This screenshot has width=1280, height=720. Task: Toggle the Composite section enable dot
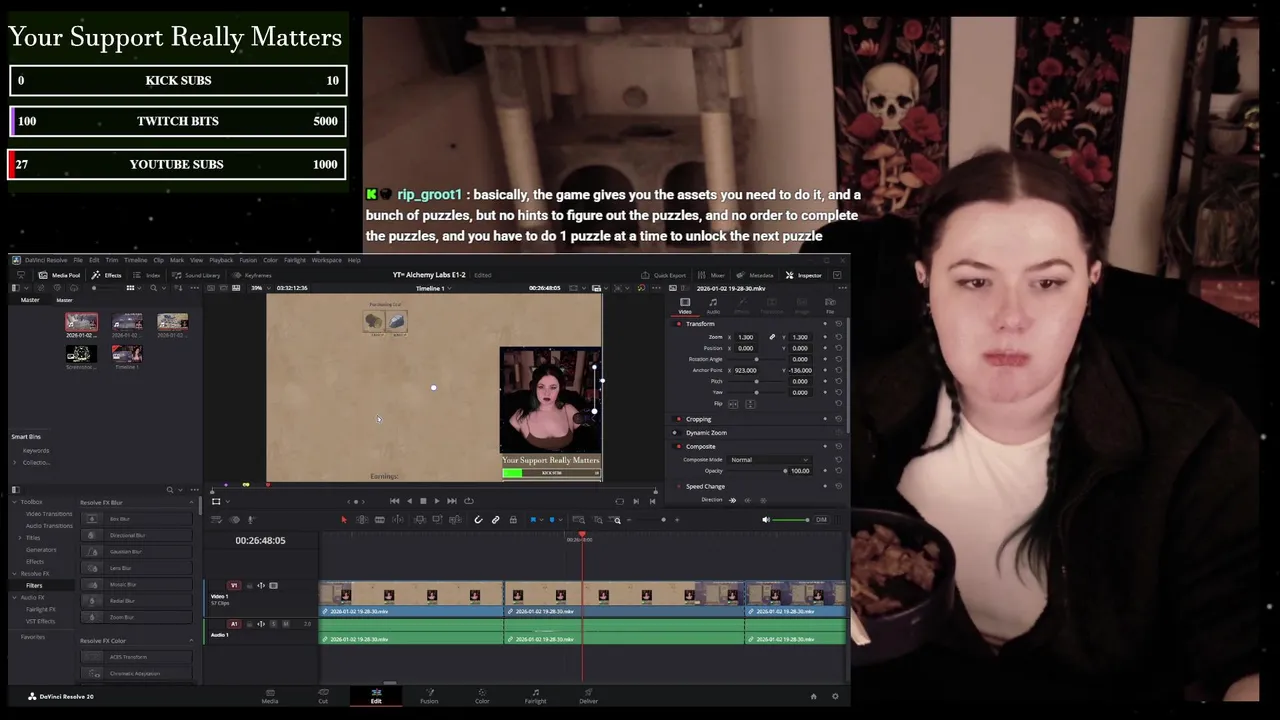pyautogui.click(x=679, y=447)
